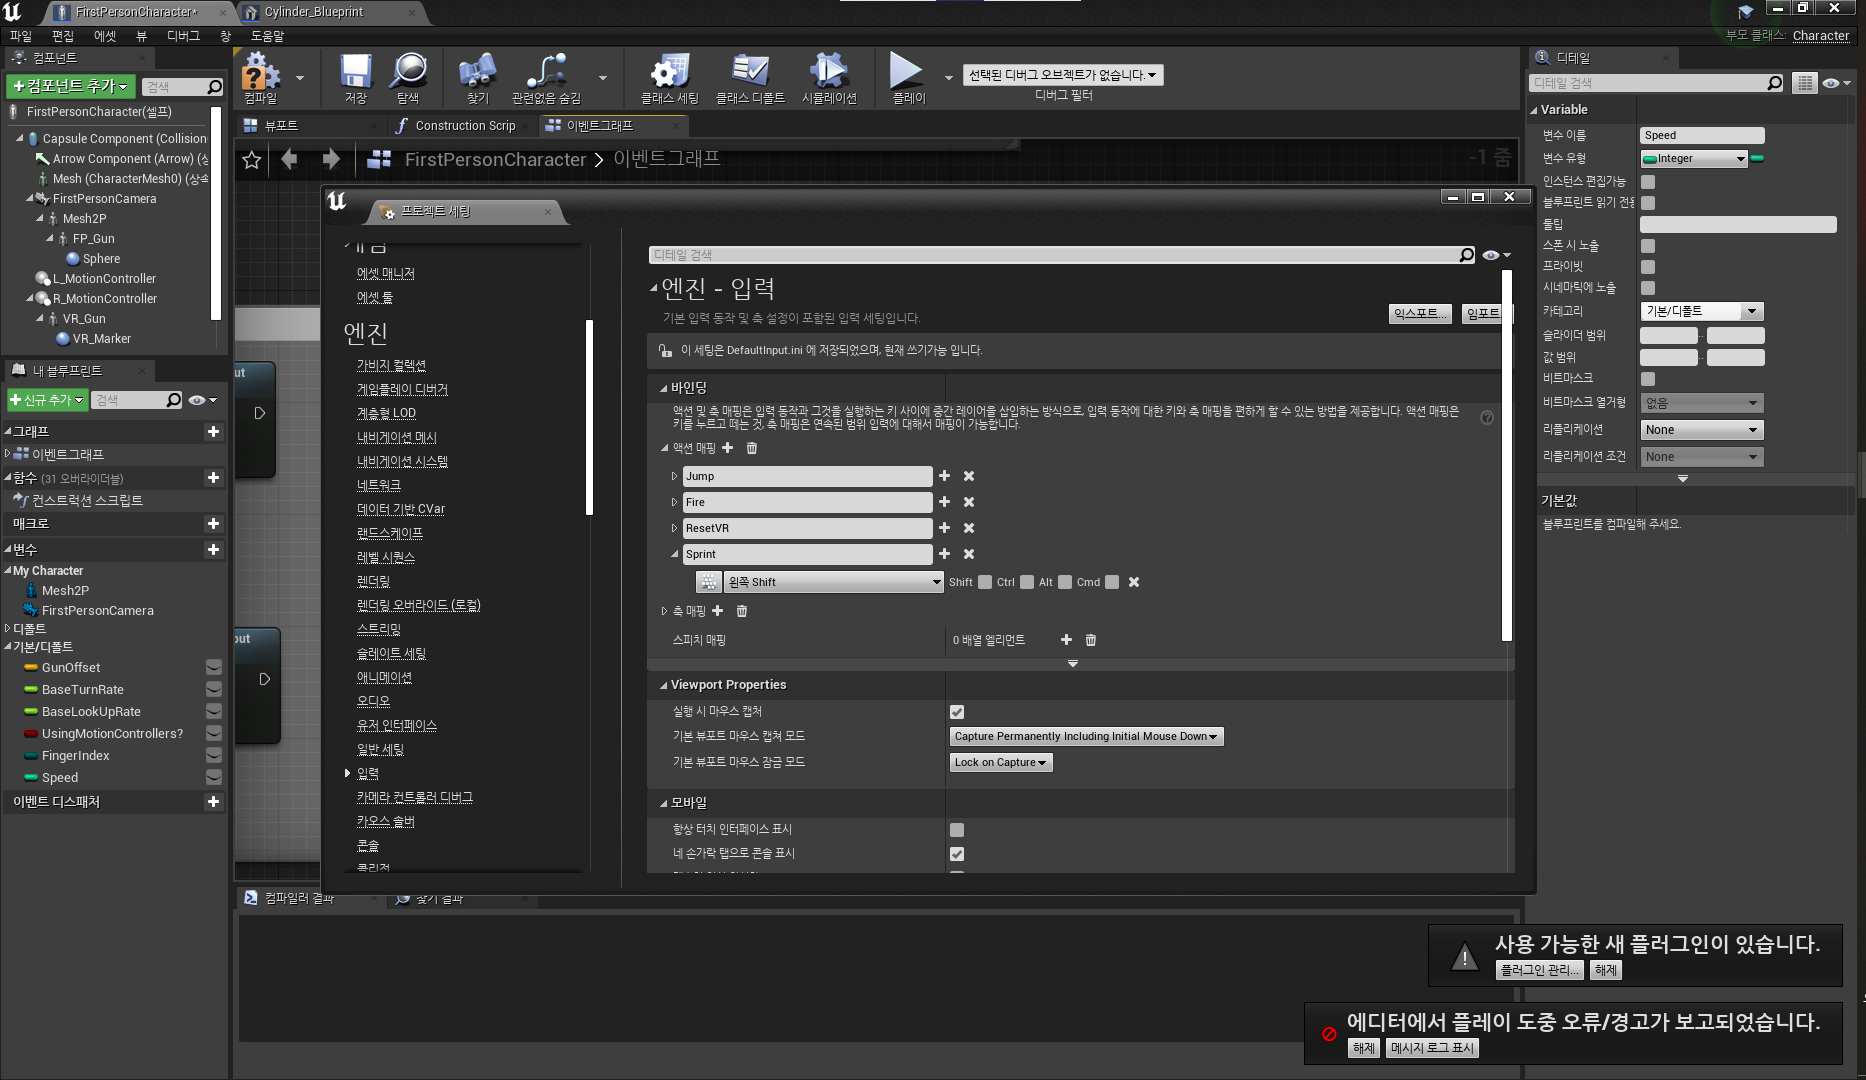This screenshot has width=1866, height=1080.
Task: Enable 항상 터치 인터페이스 표시 checkbox
Action: [x=957, y=830]
